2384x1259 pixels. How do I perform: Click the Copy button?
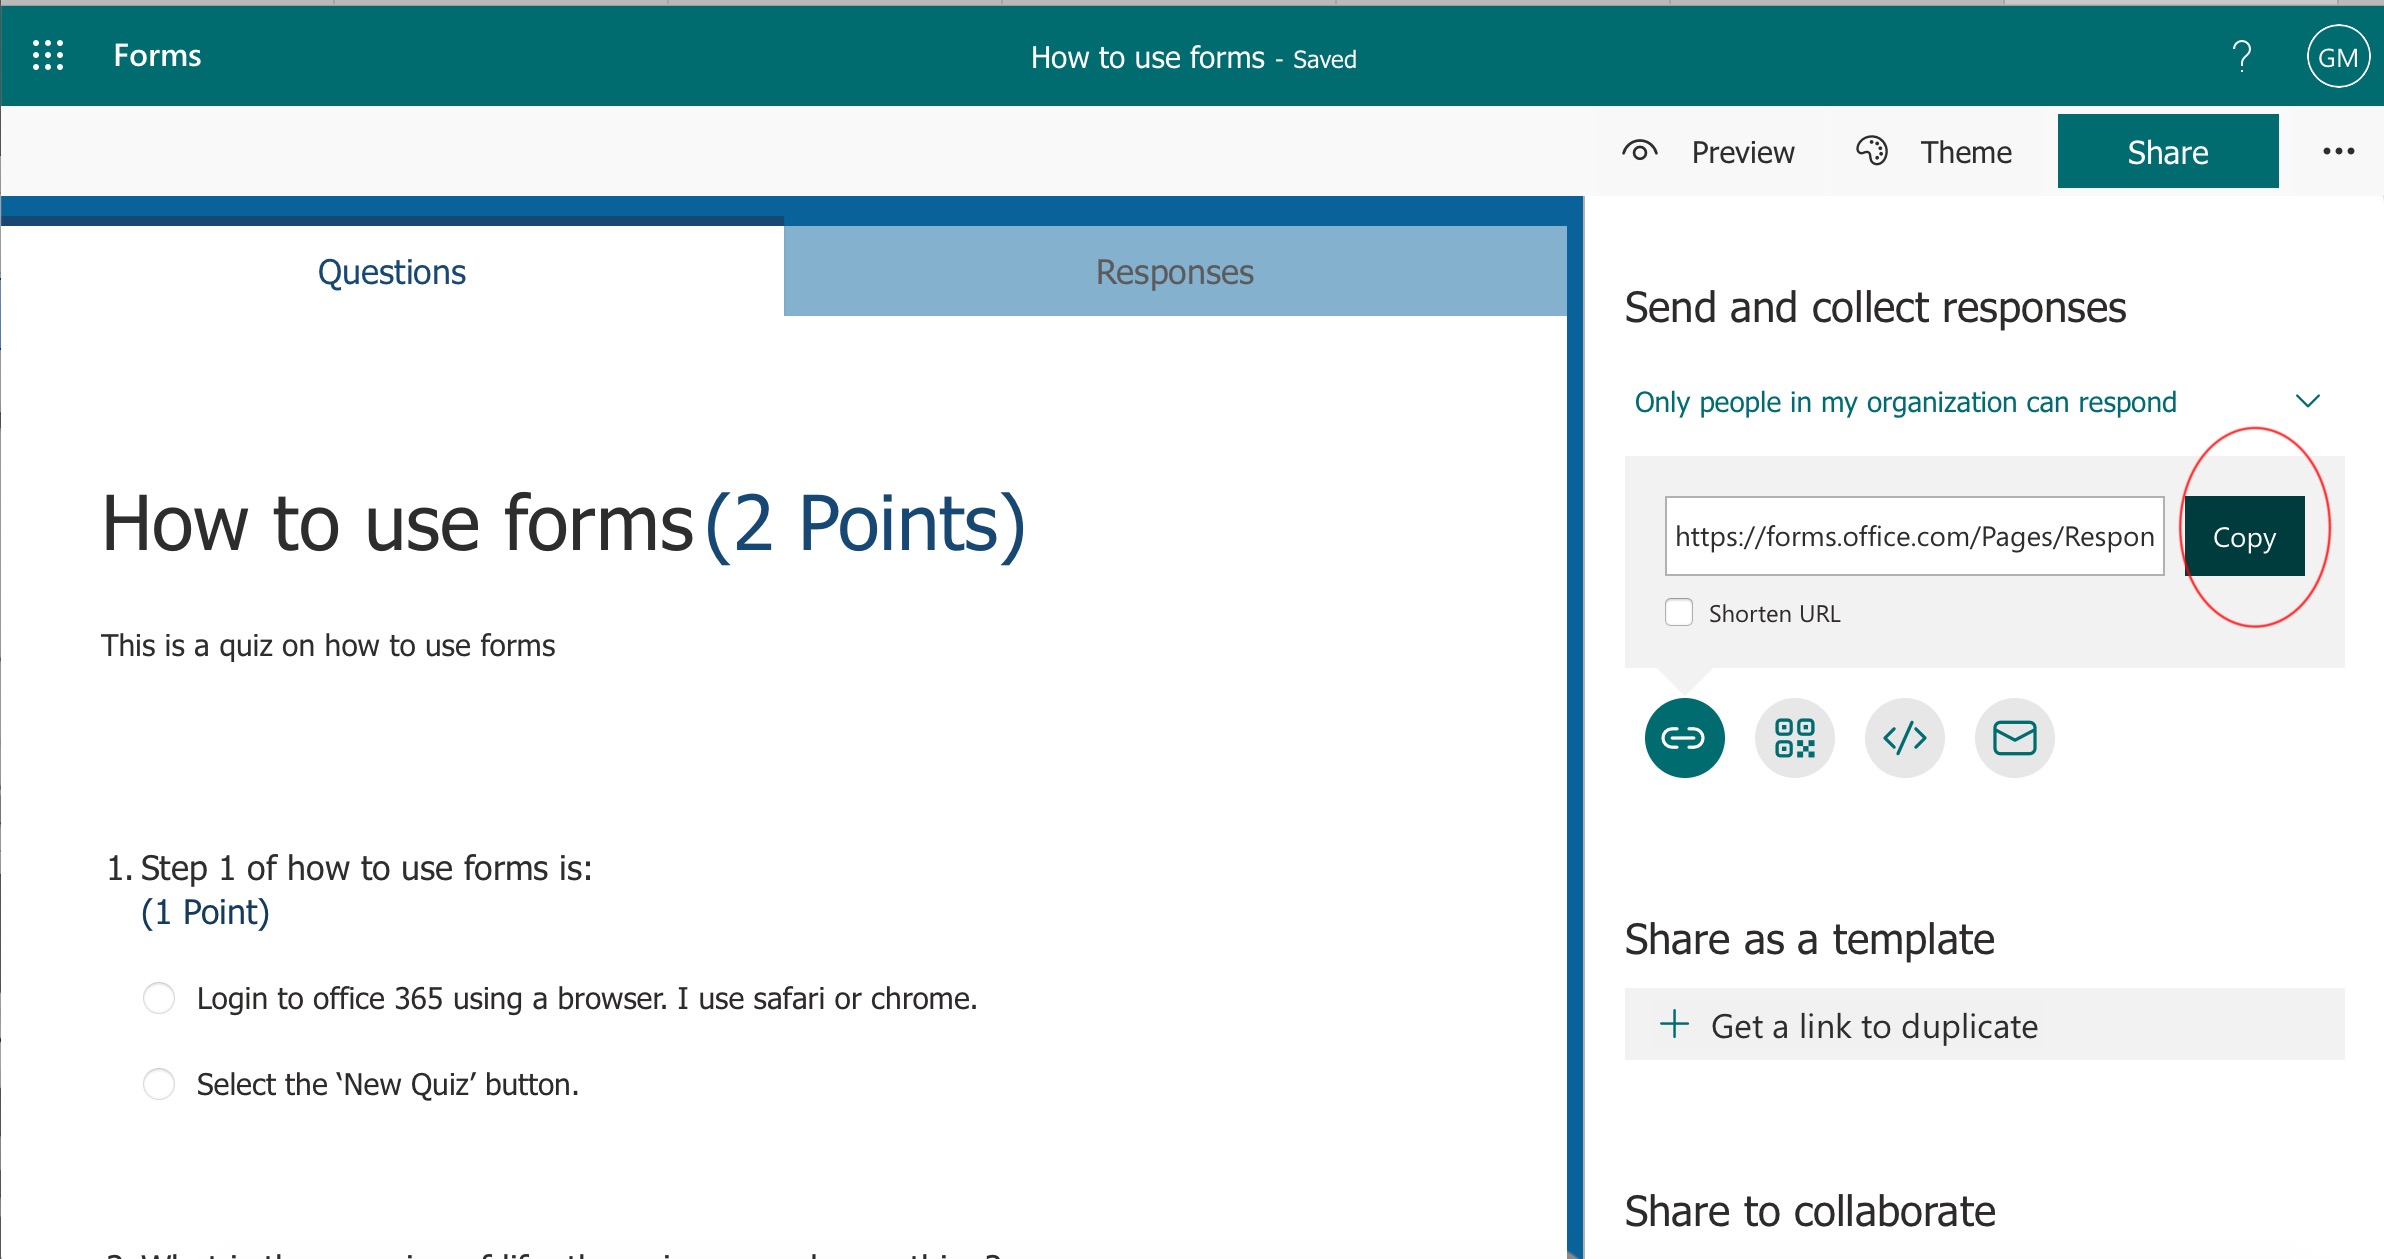tap(2244, 536)
